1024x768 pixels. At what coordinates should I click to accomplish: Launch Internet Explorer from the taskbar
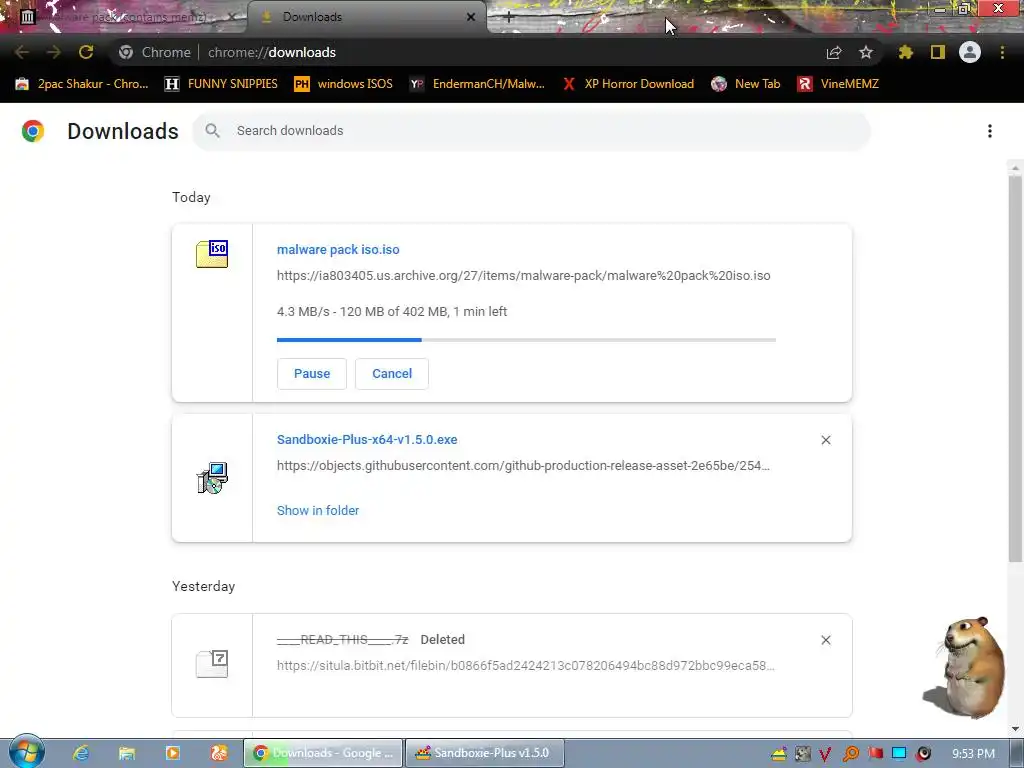[81, 753]
